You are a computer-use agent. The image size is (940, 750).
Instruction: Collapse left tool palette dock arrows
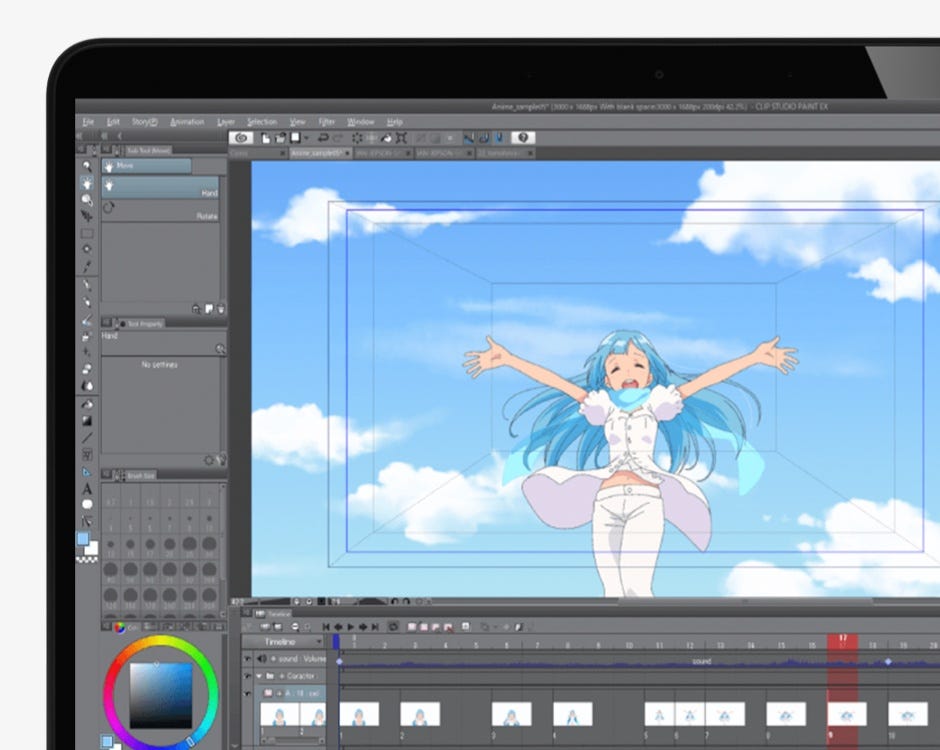[80, 137]
